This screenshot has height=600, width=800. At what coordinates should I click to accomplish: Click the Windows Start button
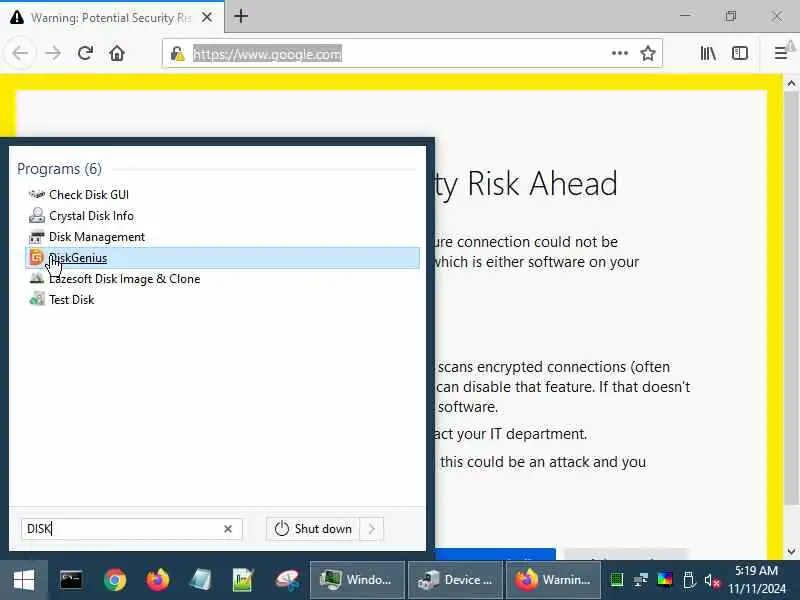pos(23,580)
